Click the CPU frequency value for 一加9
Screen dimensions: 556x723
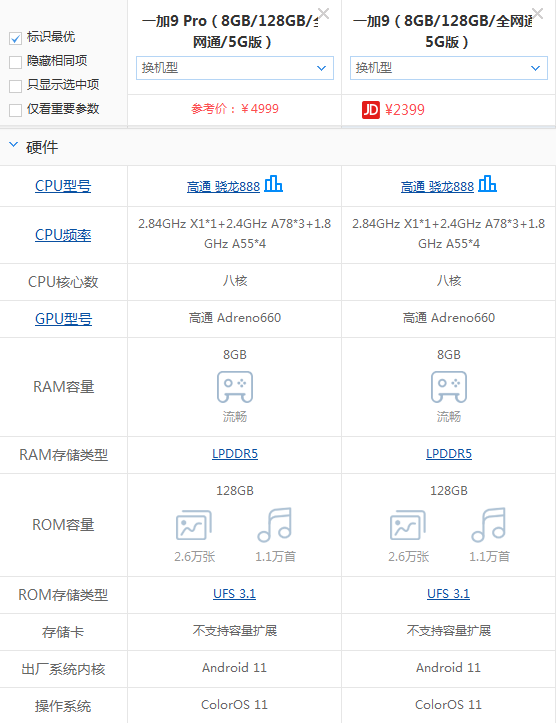449,234
